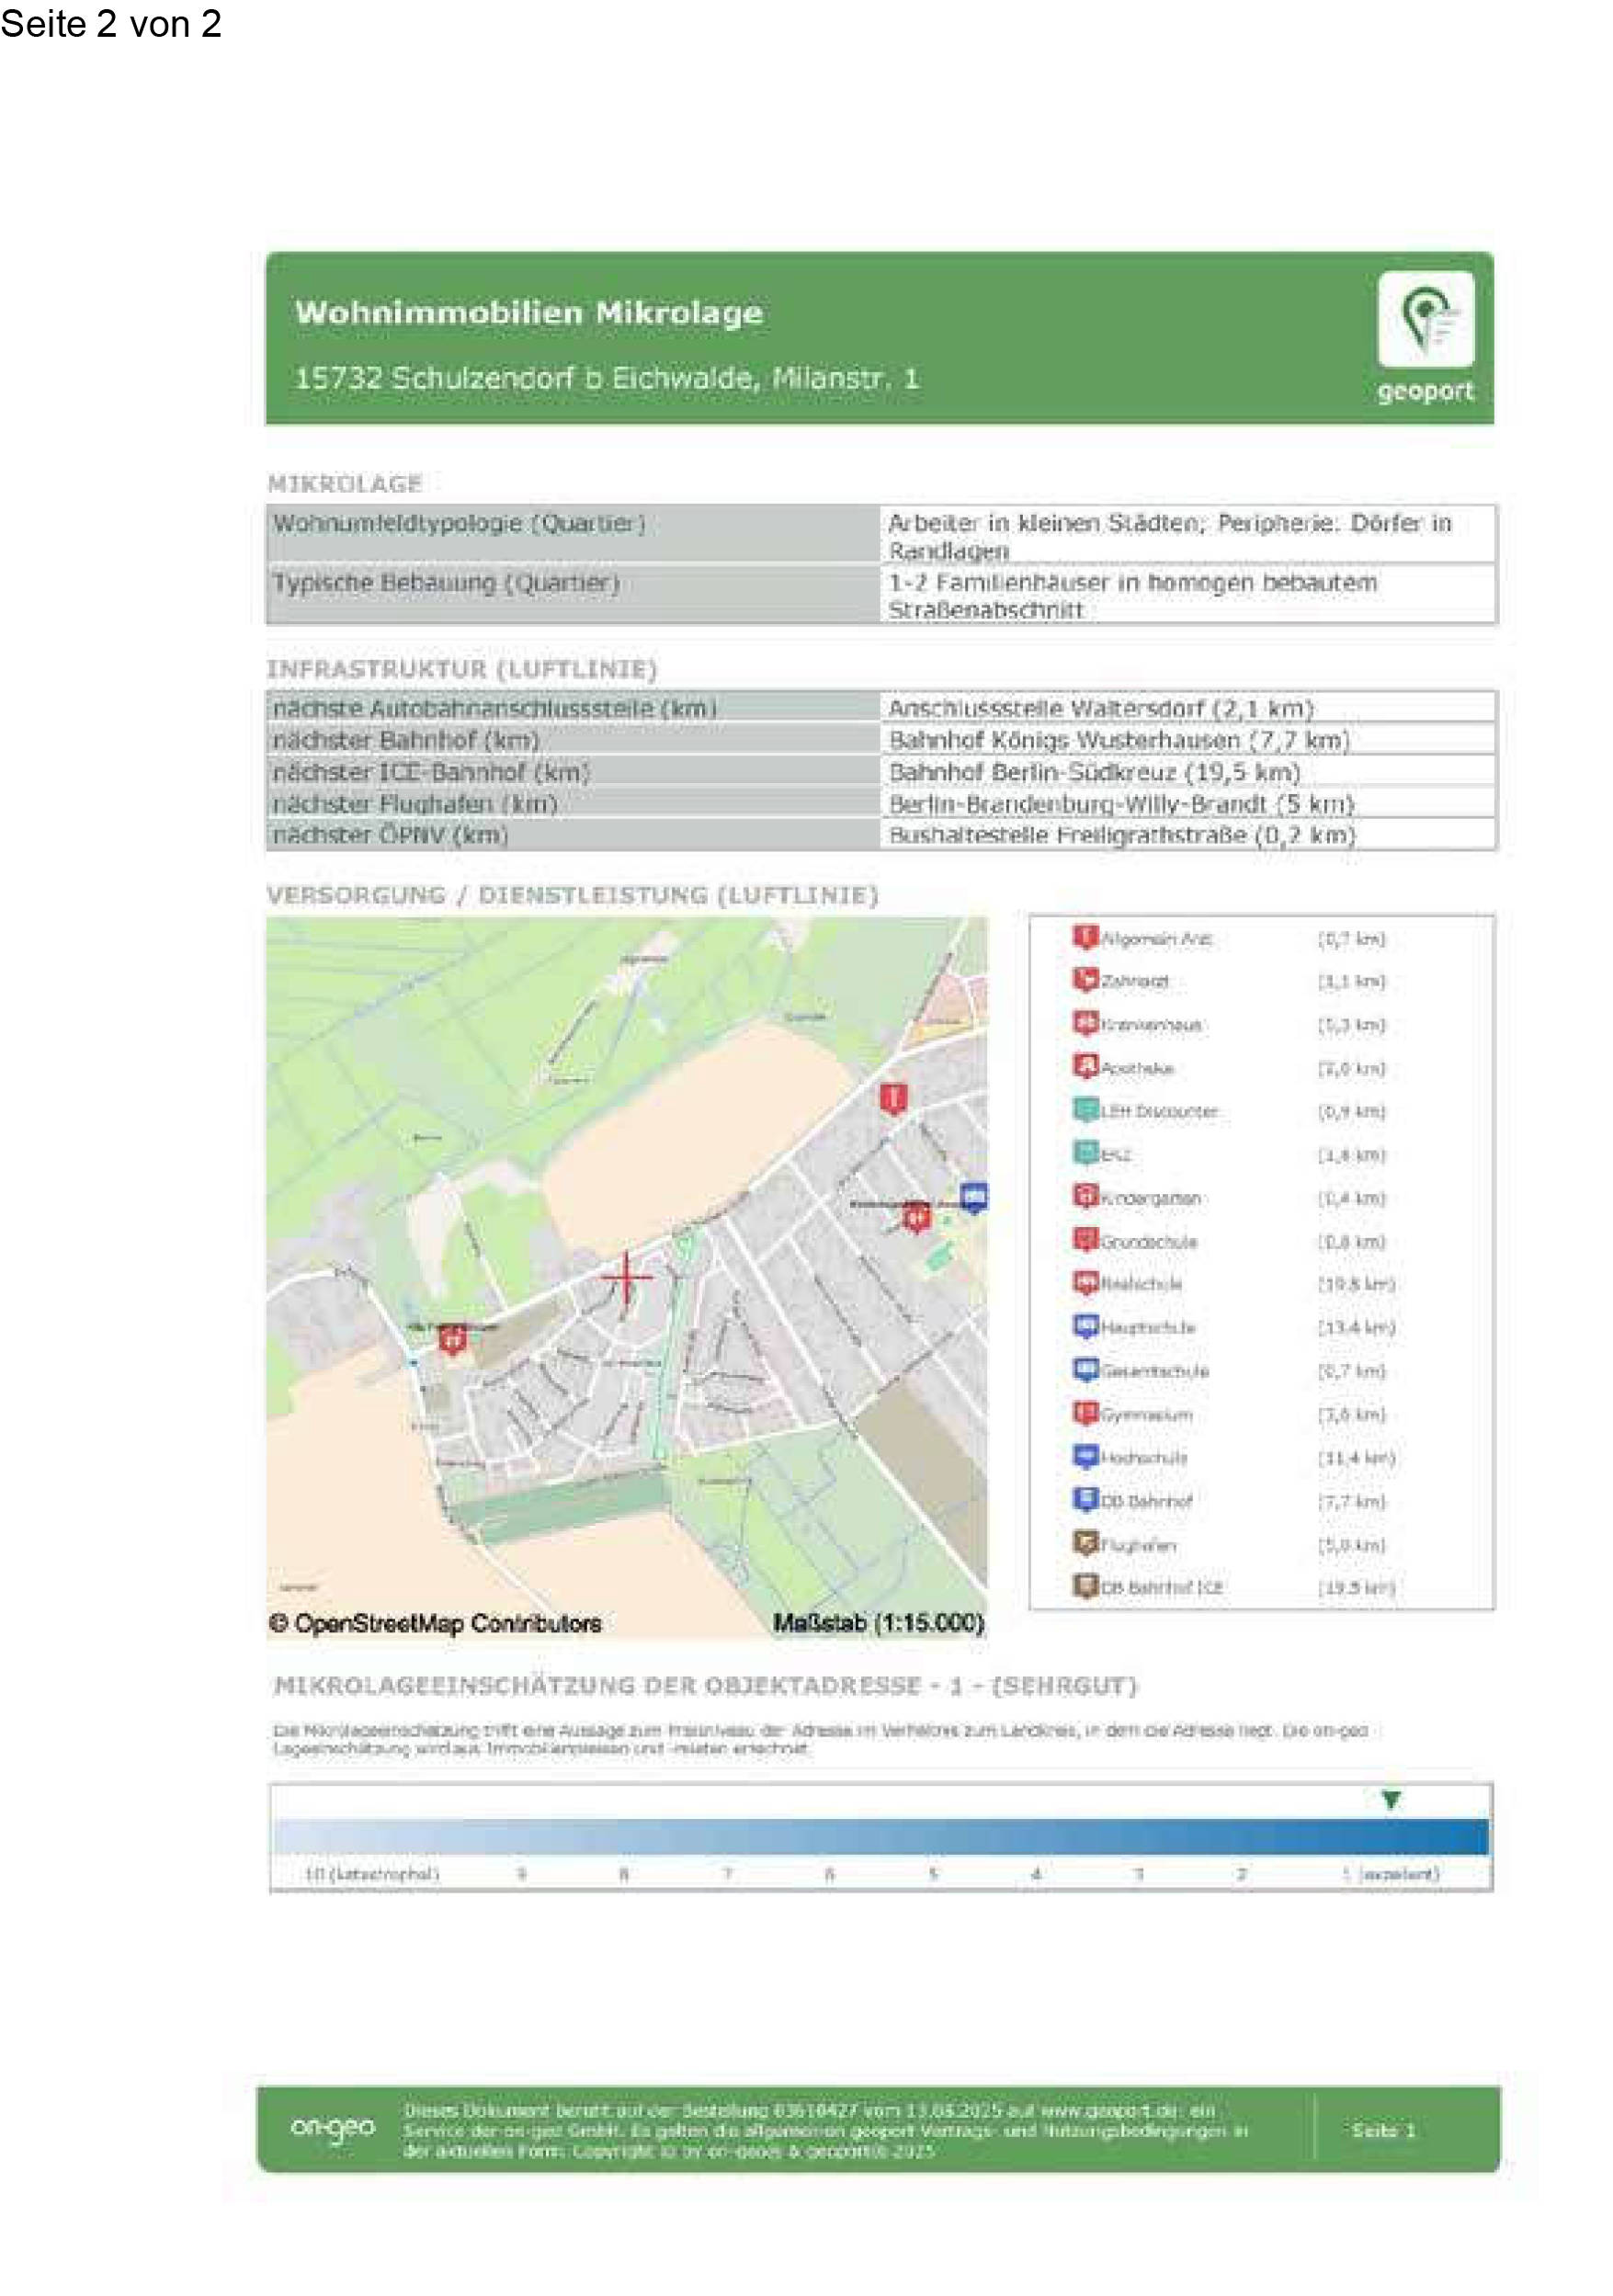Click the red crosshair on the map

coord(626,1278)
